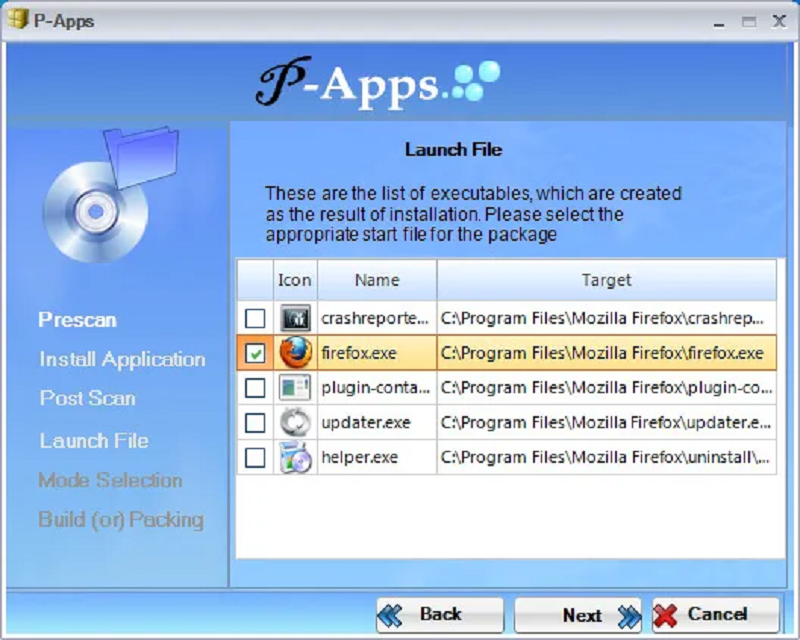Select the Post Scan step
The width and height of the screenshot is (800, 640).
pyautogui.click(x=87, y=398)
